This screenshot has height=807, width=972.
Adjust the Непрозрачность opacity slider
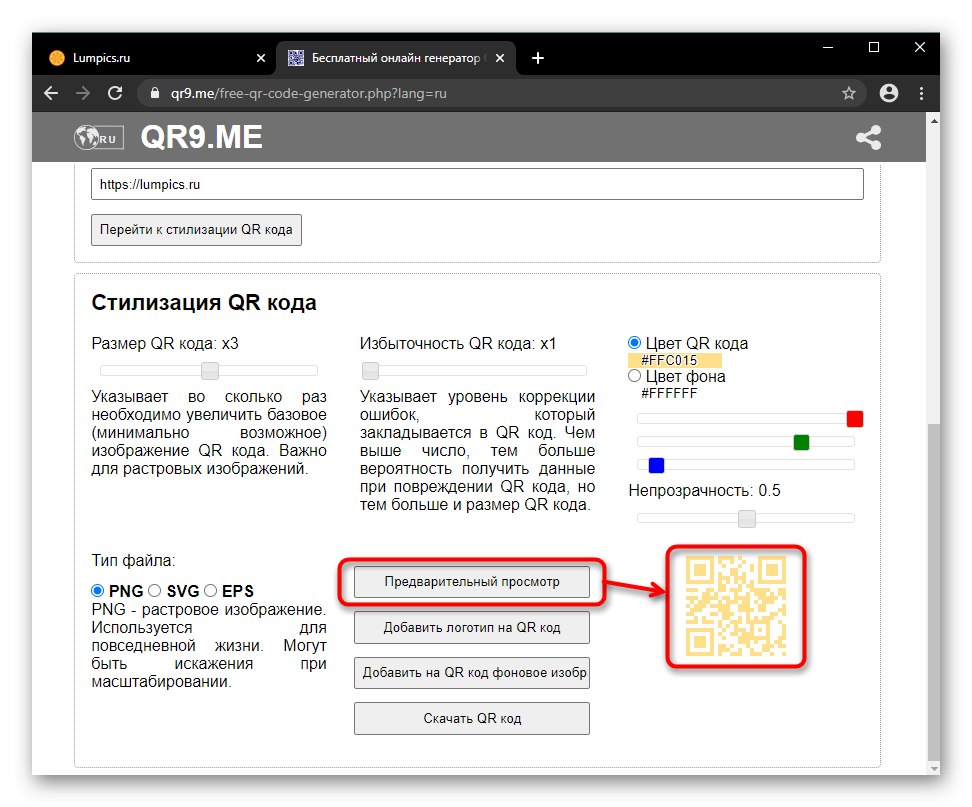pyautogui.click(x=747, y=518)
